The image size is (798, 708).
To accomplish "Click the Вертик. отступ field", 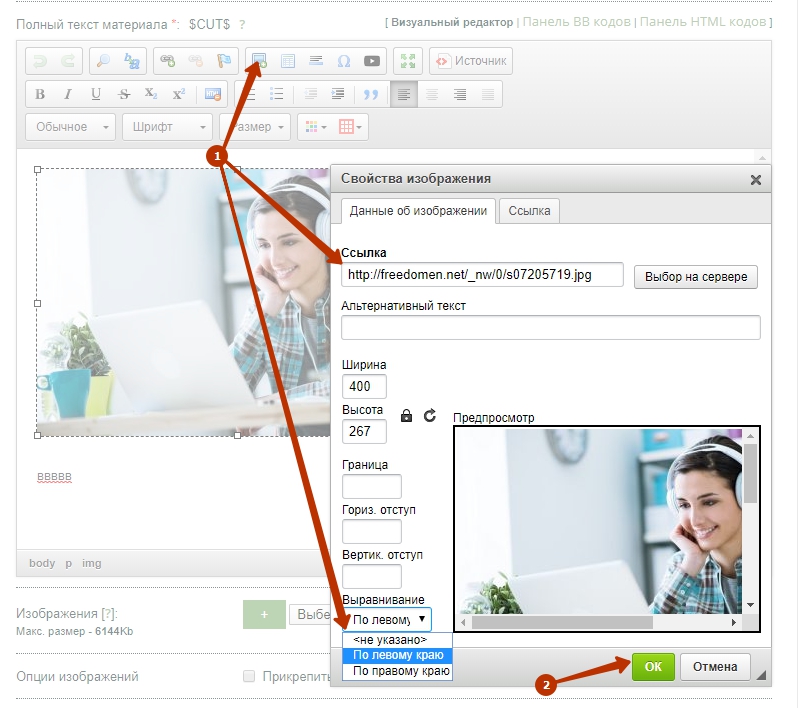I will [x=372, y=577].
